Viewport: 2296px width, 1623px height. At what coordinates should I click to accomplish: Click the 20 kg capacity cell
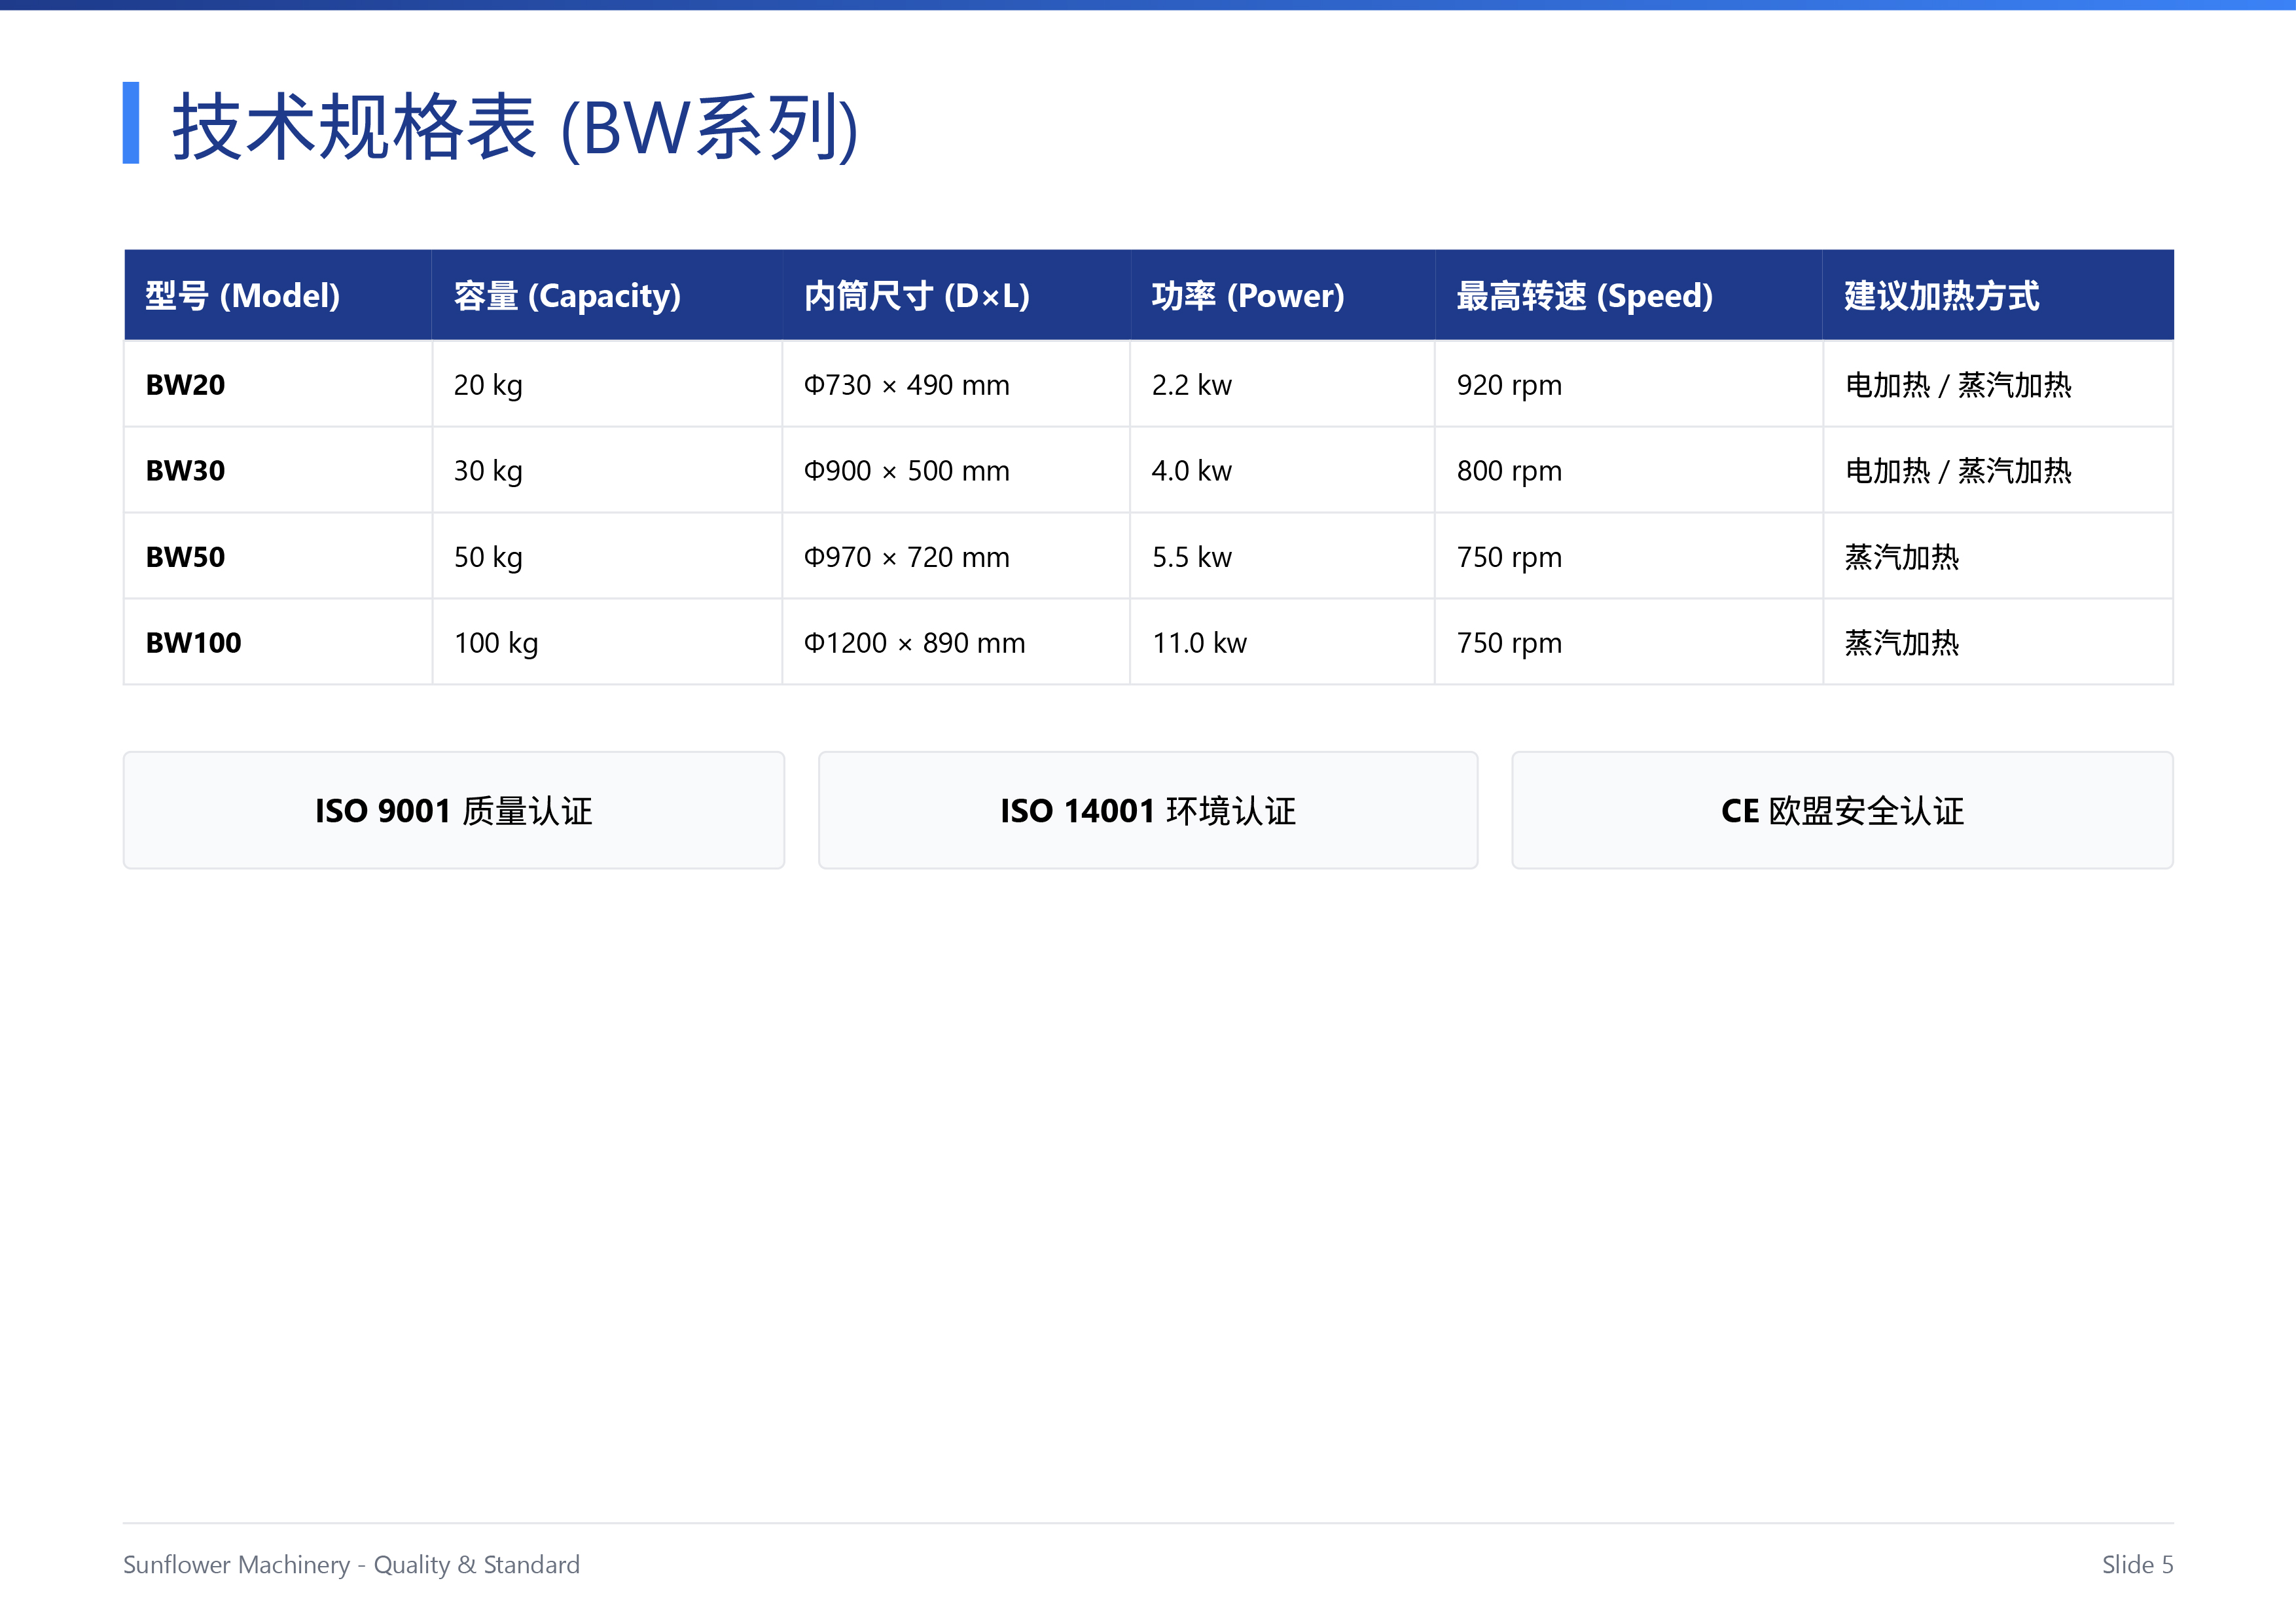607,384
